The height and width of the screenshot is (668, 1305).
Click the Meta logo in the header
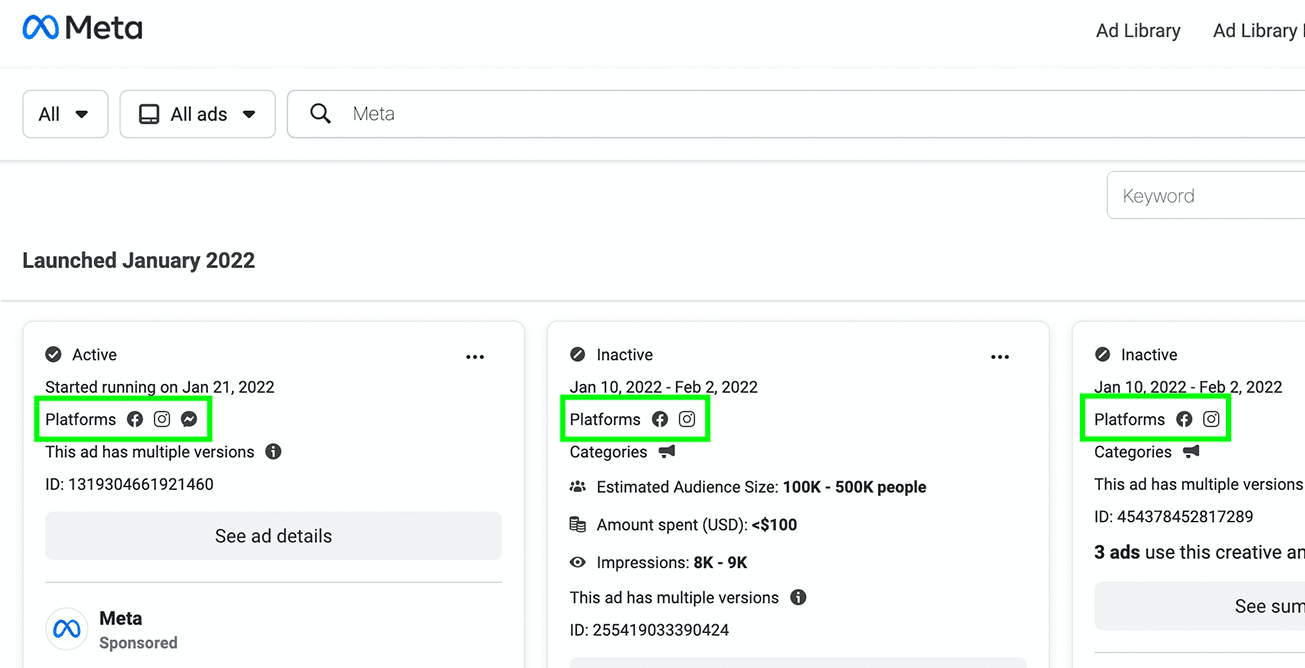[82, 28]
